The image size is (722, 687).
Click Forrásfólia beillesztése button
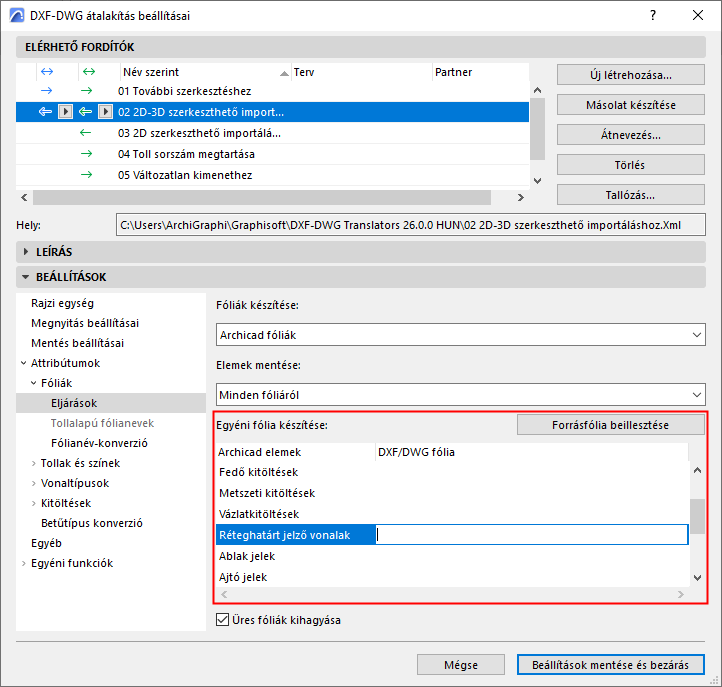click(x=611, y=425)
